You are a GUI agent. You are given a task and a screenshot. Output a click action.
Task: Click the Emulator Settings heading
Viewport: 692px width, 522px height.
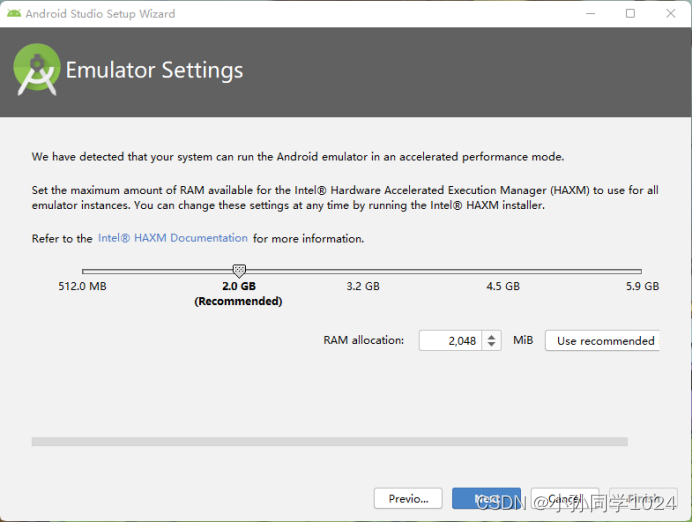tap(154, 70)
